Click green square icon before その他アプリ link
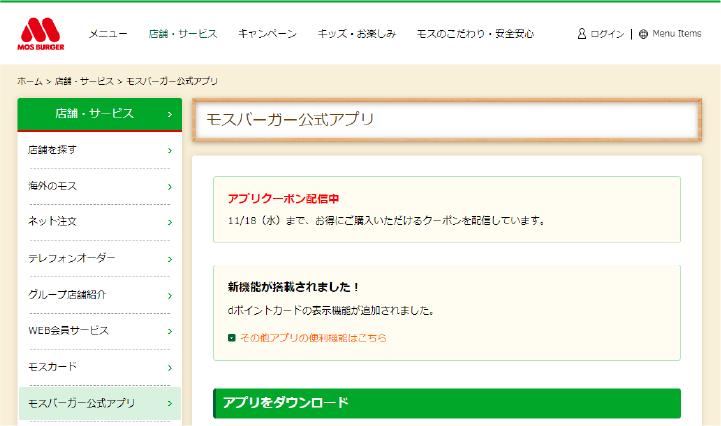 pyautogui.click(x=232, y=338)
